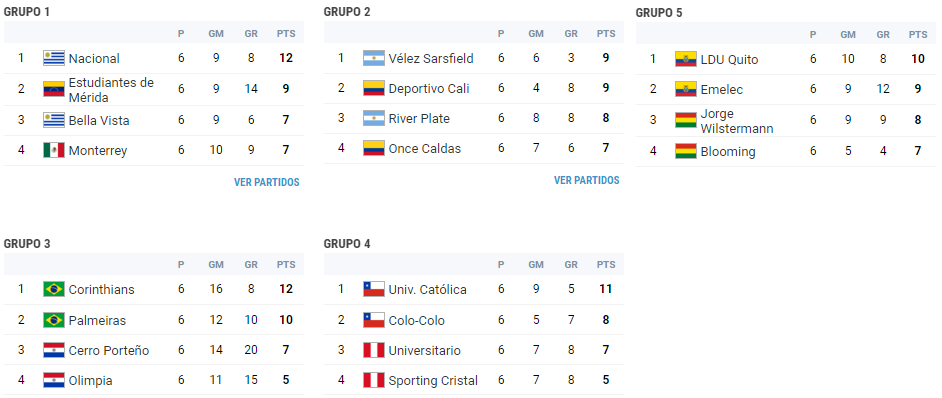Open Ver Partidos link under Grupo 1
Viewport: 942px width, 398px height.
(267, 182)
